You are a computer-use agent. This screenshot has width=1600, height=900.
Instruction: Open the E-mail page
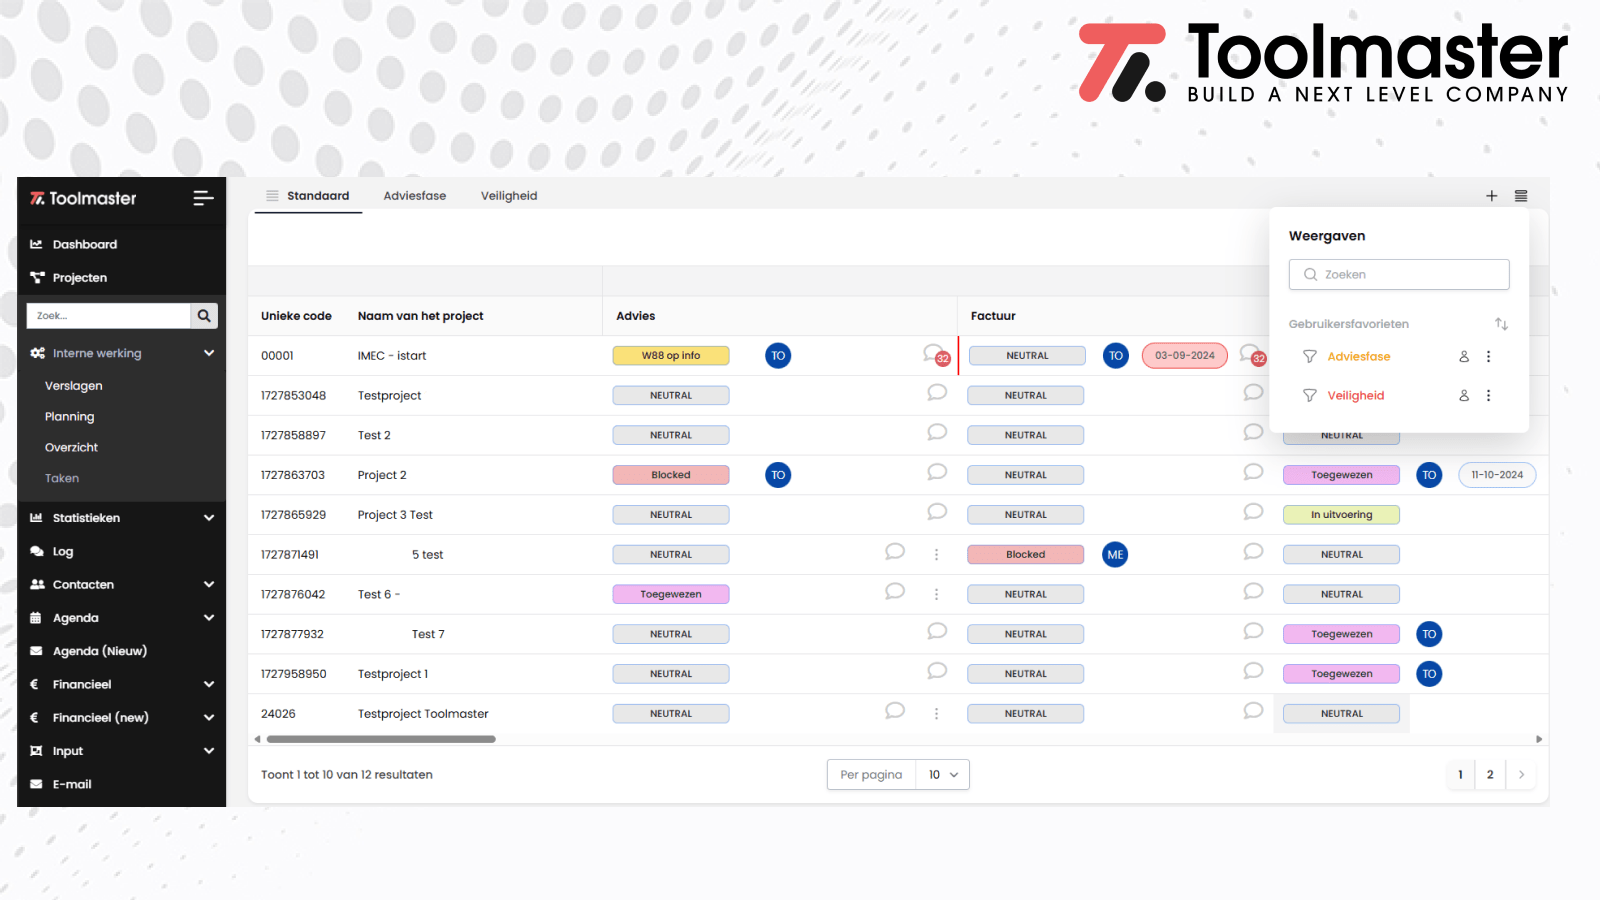coord(72,785)
